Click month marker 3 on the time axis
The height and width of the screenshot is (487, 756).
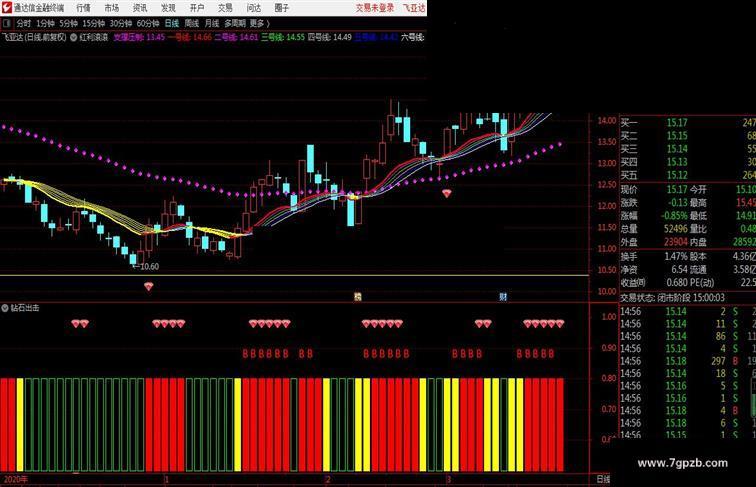(449, 479)
